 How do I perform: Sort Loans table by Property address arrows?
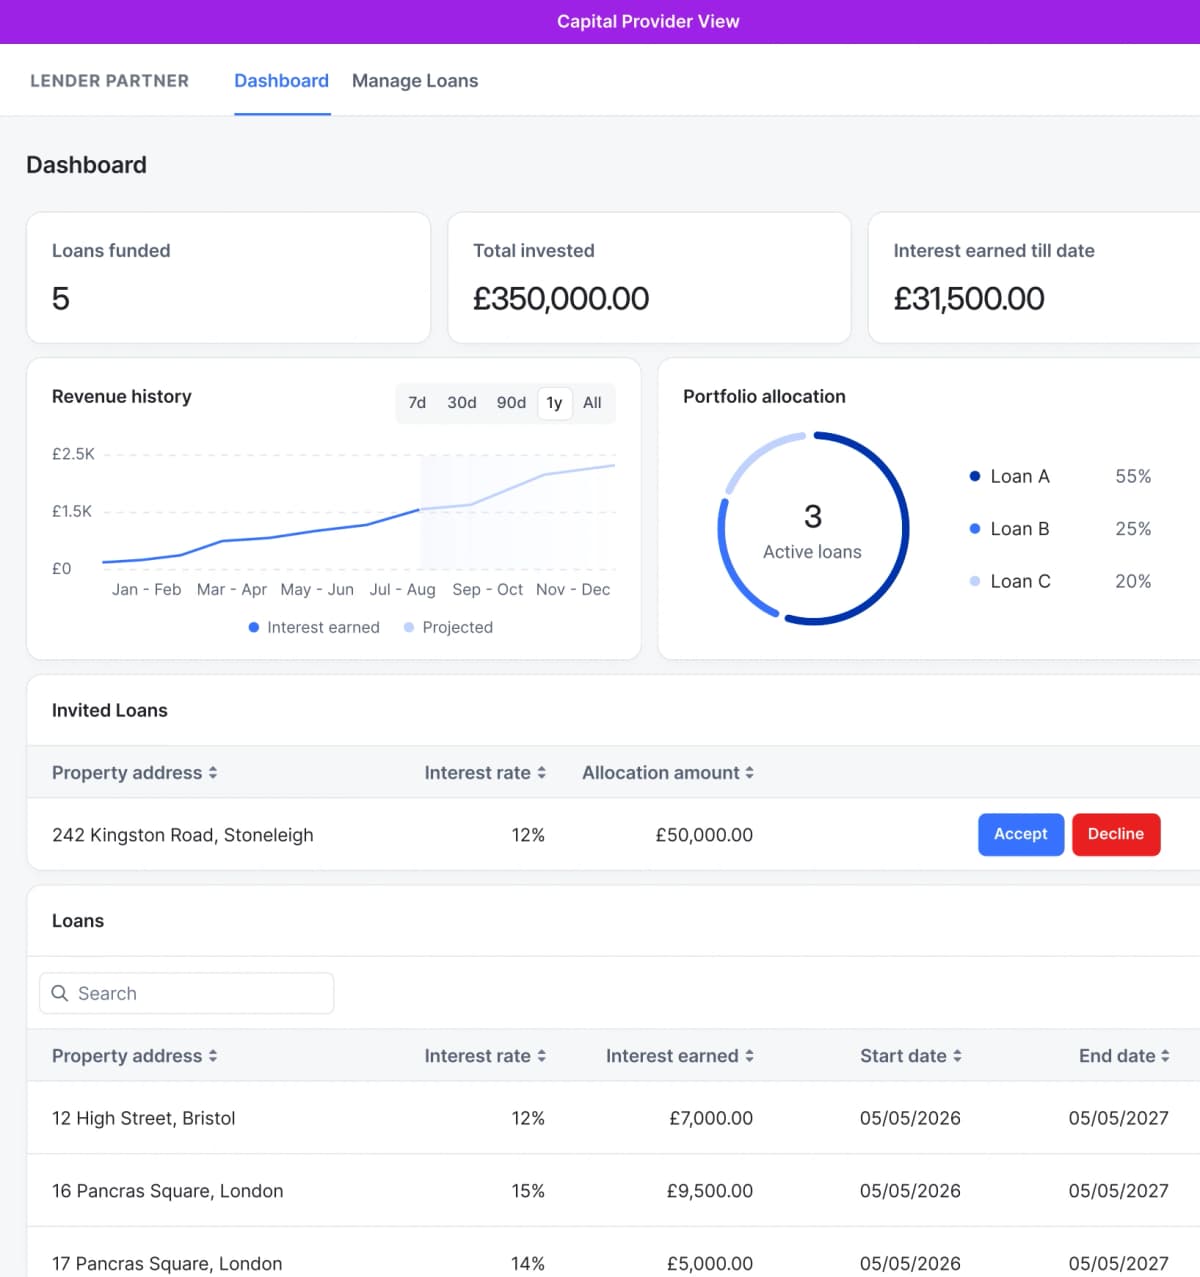point(213,1056)
